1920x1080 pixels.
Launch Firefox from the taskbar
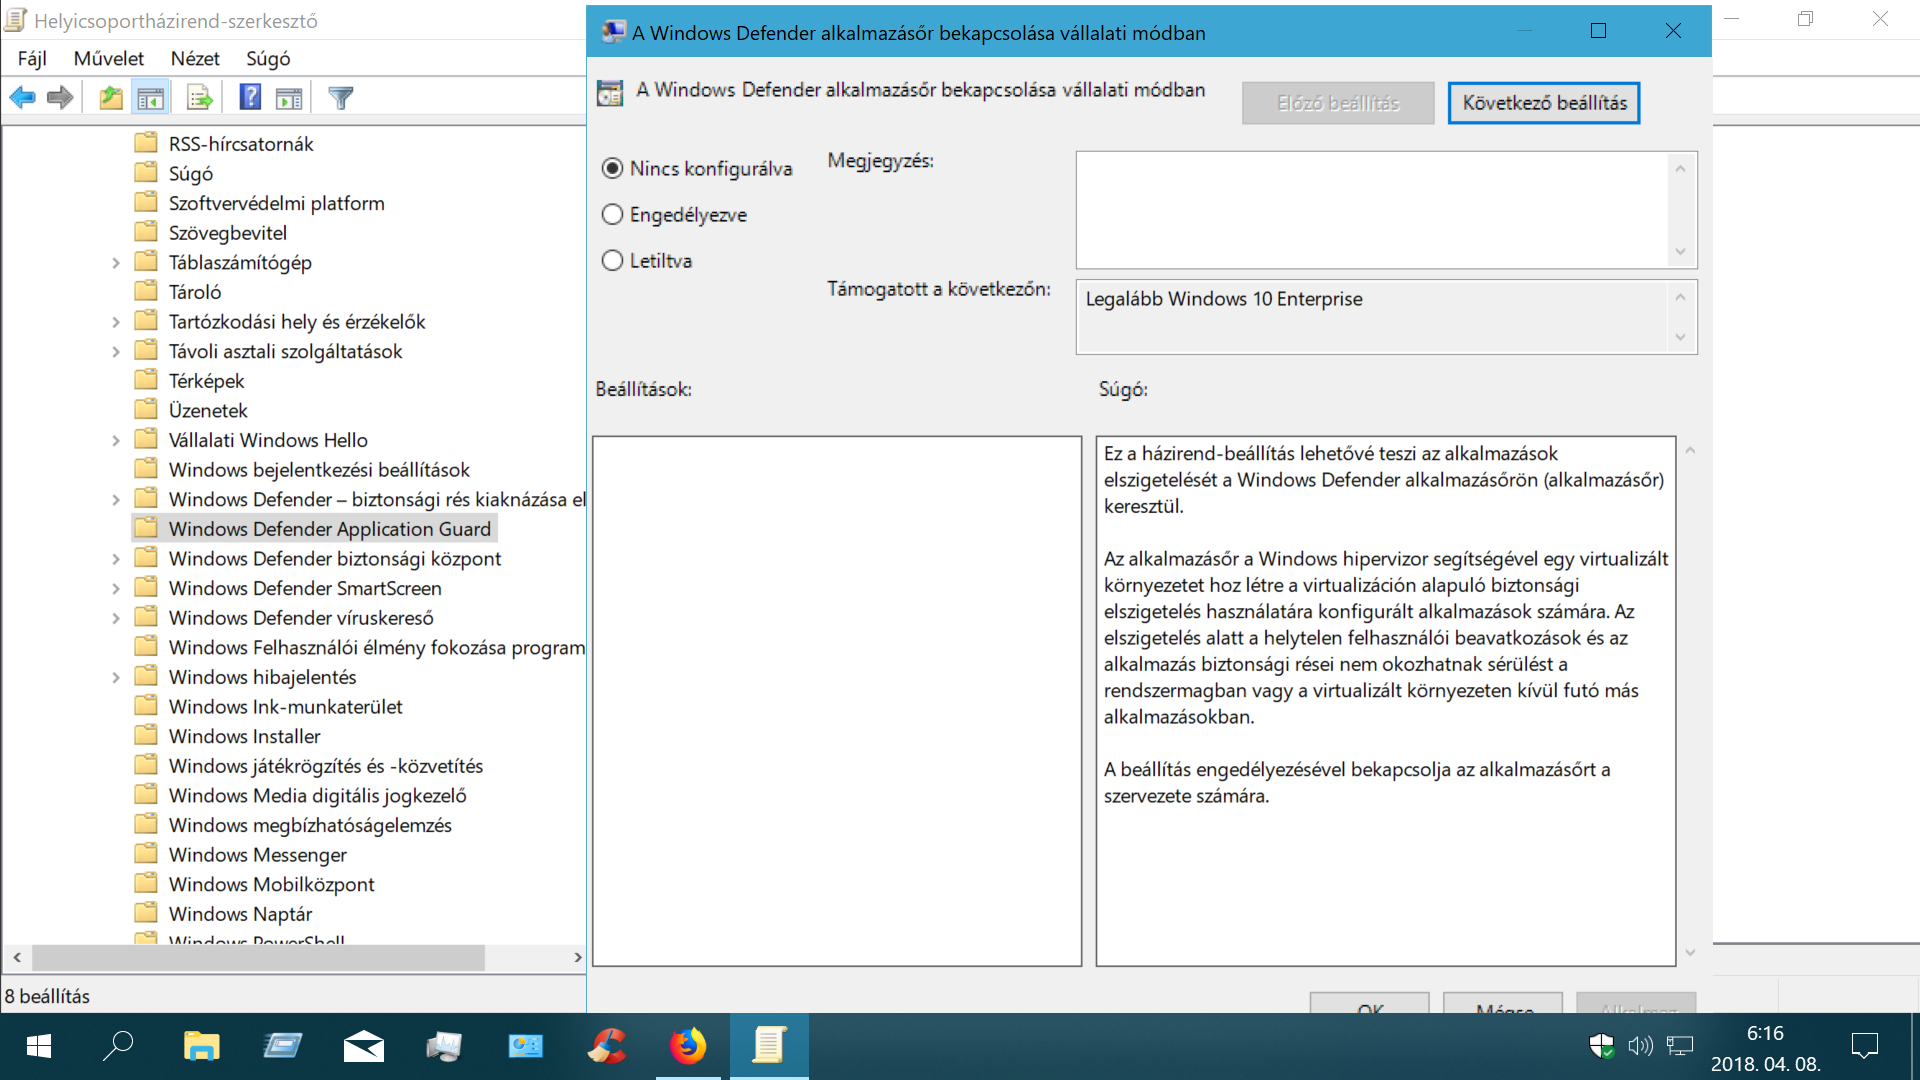tap(688, 1046)
